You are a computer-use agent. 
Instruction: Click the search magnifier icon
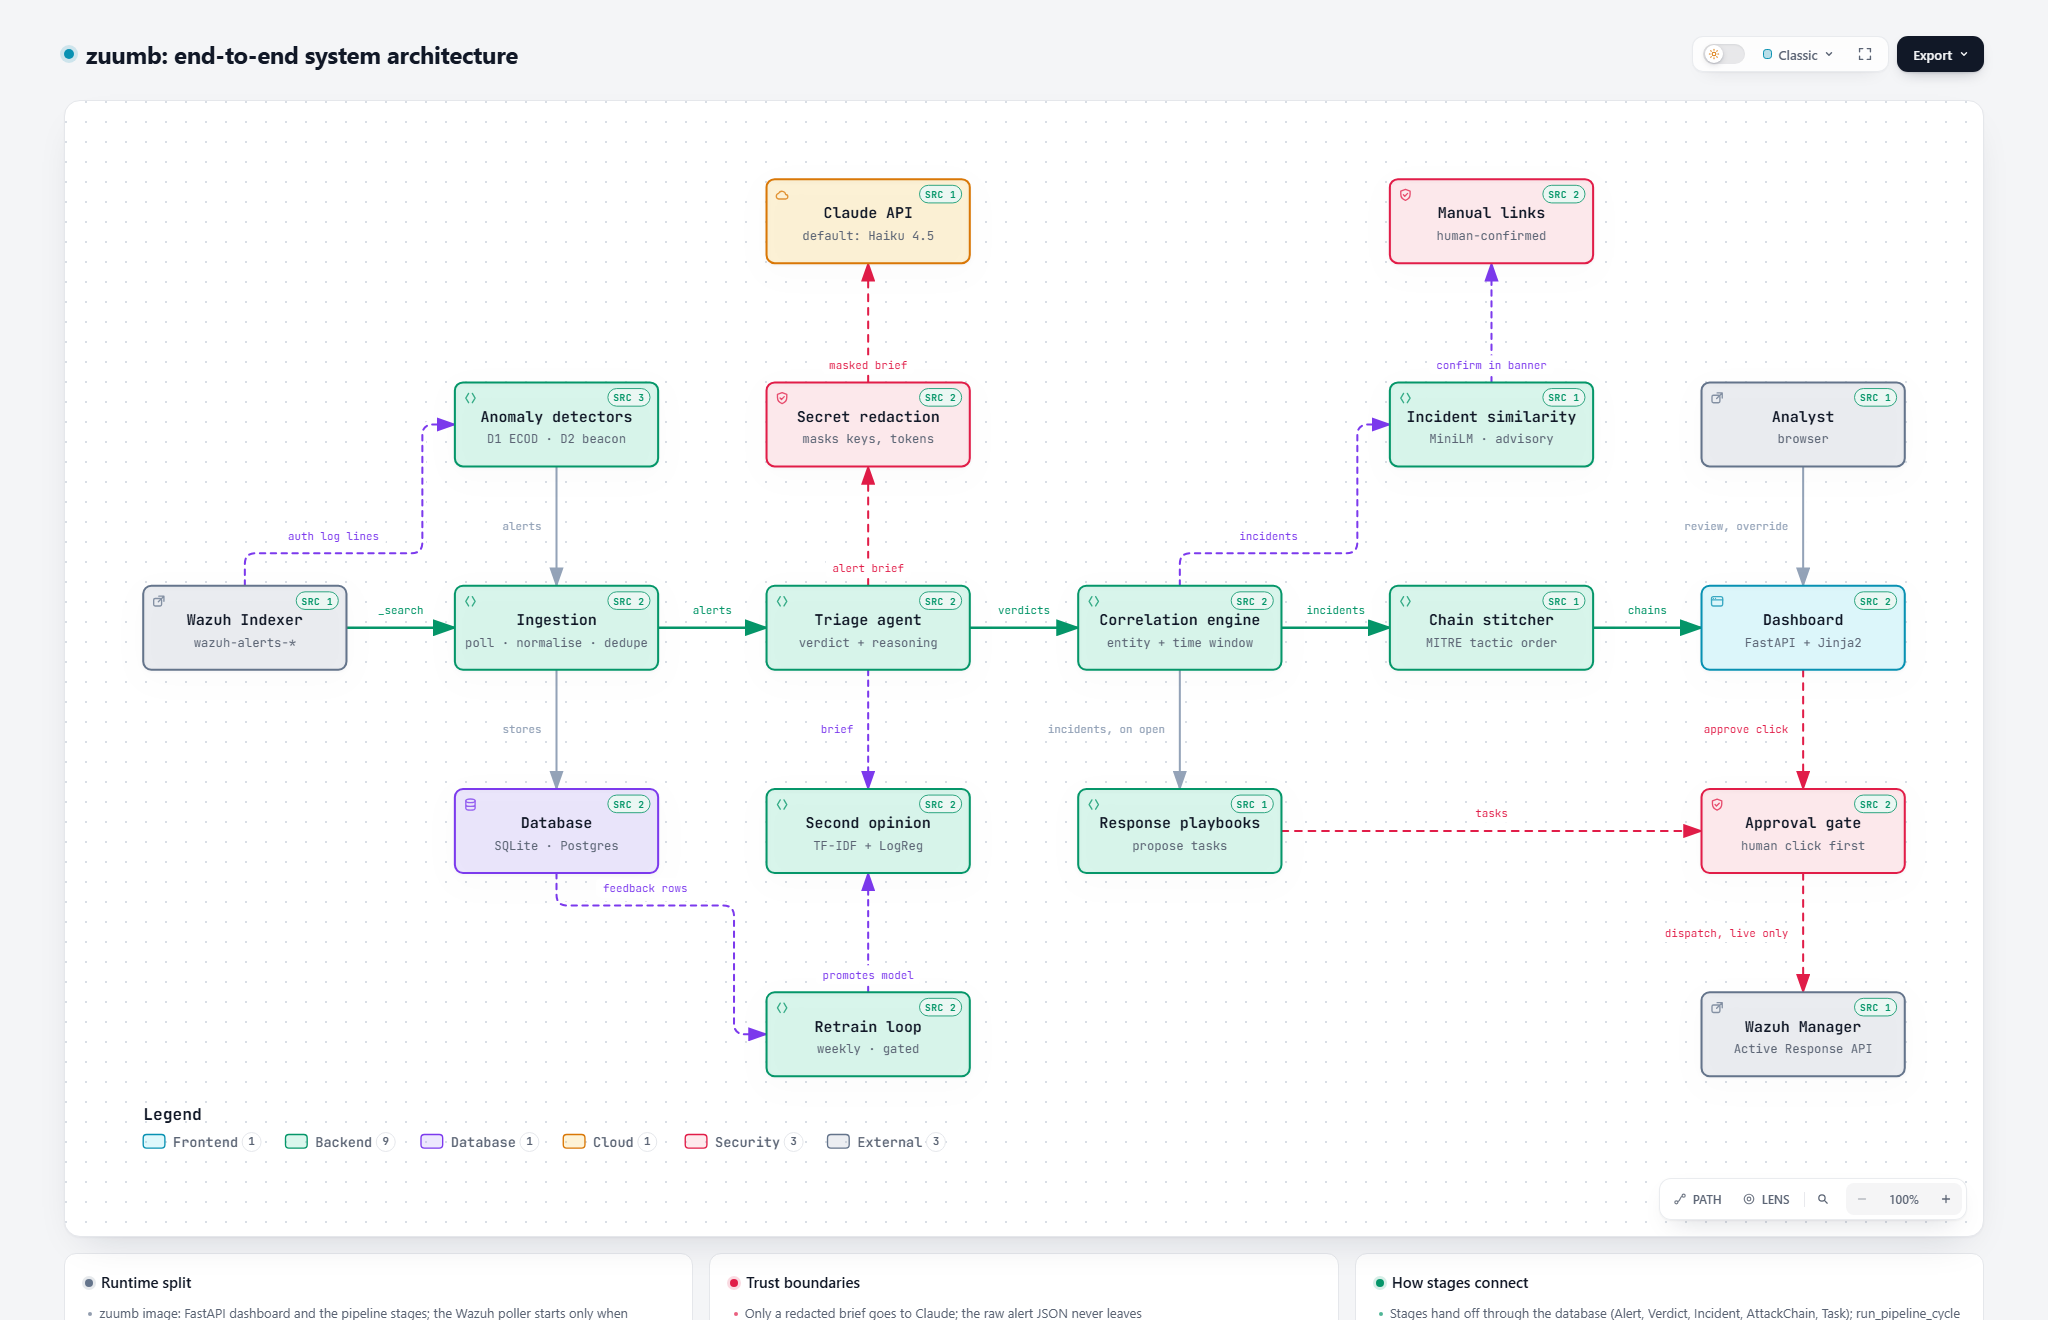[x=1823, y=1199]
